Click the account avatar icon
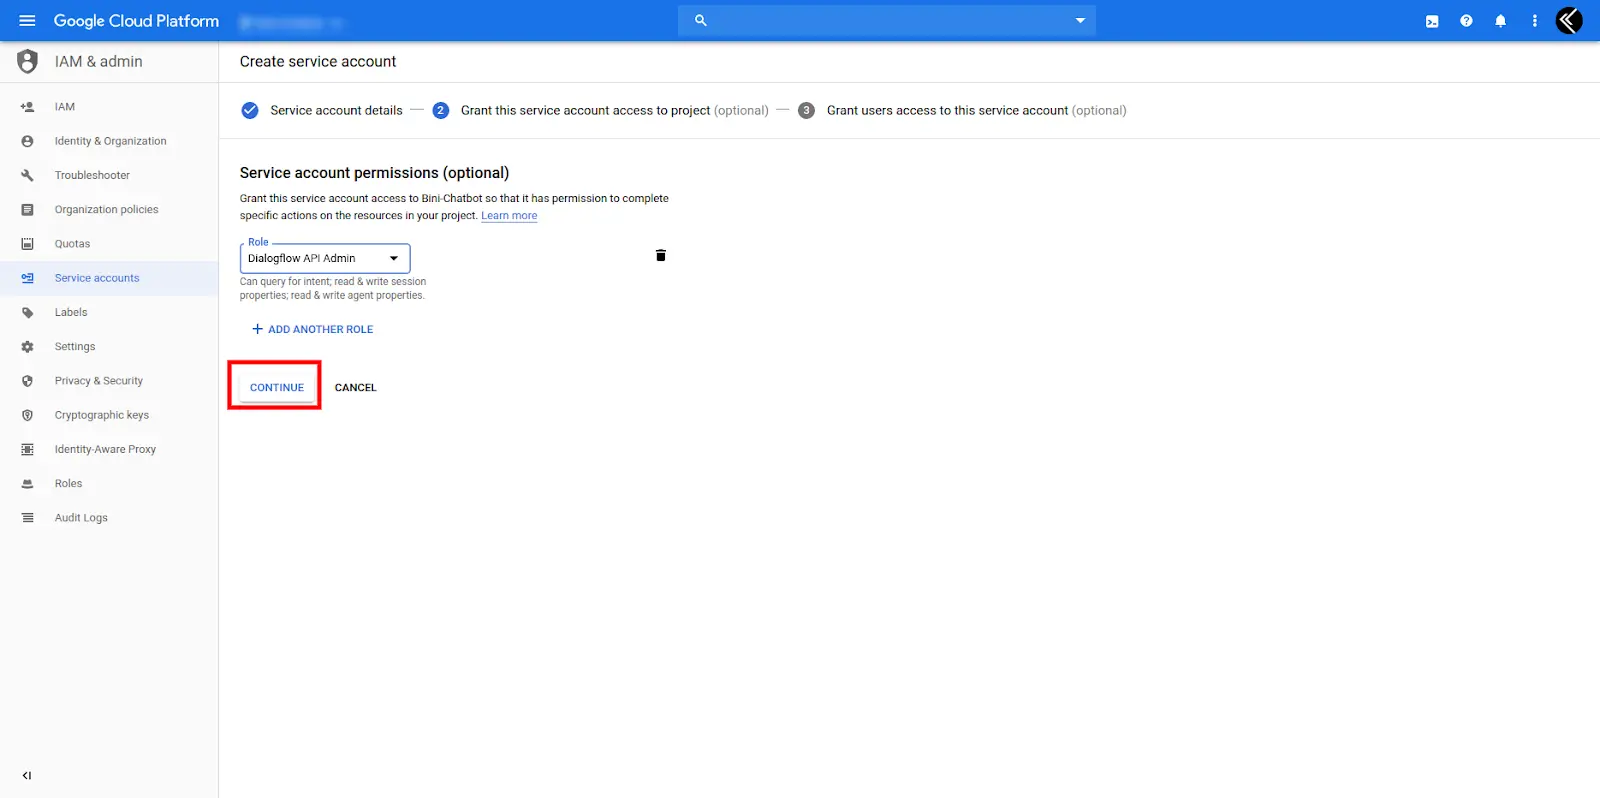The image size is (1600, 798). [x=1569, y=20]
